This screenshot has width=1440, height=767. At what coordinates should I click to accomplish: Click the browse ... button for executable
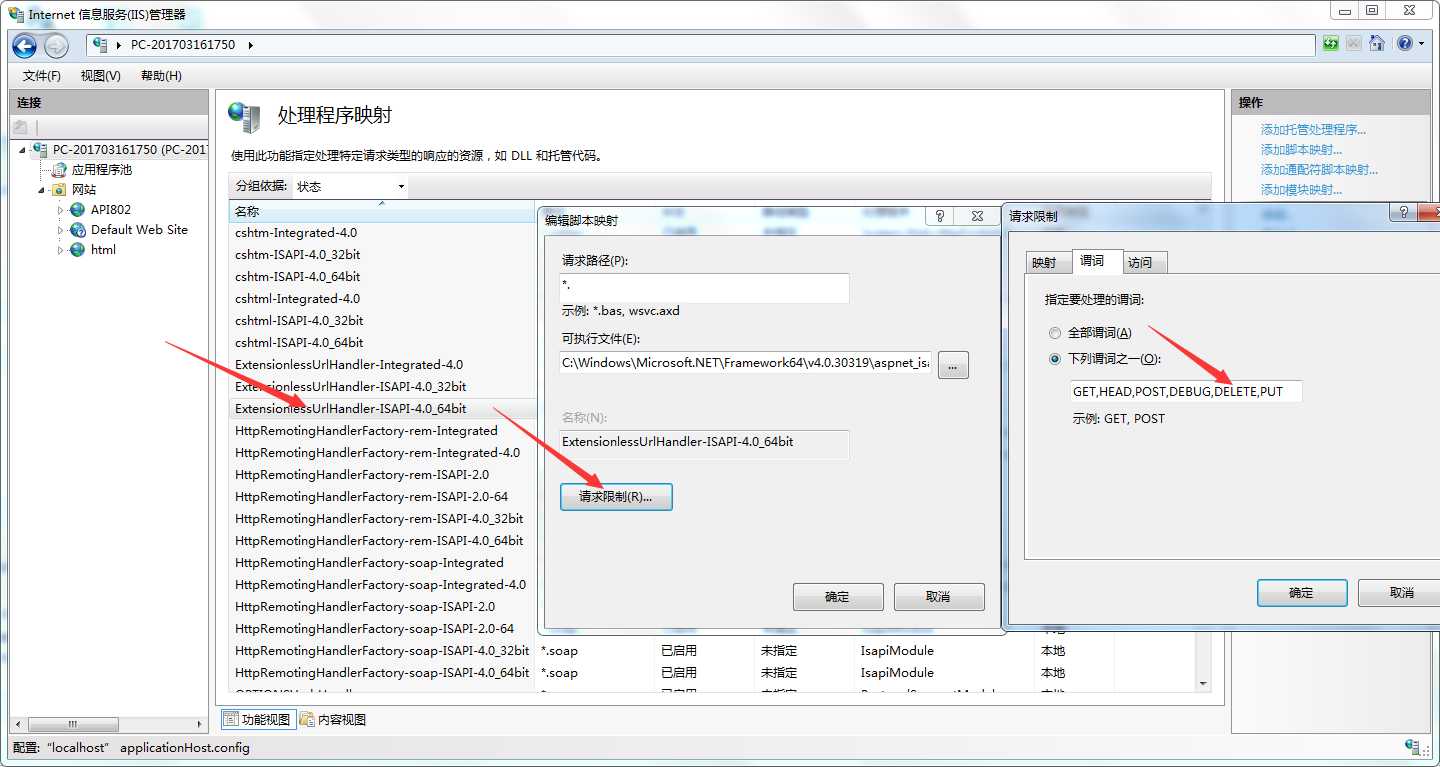click(953, 365)
